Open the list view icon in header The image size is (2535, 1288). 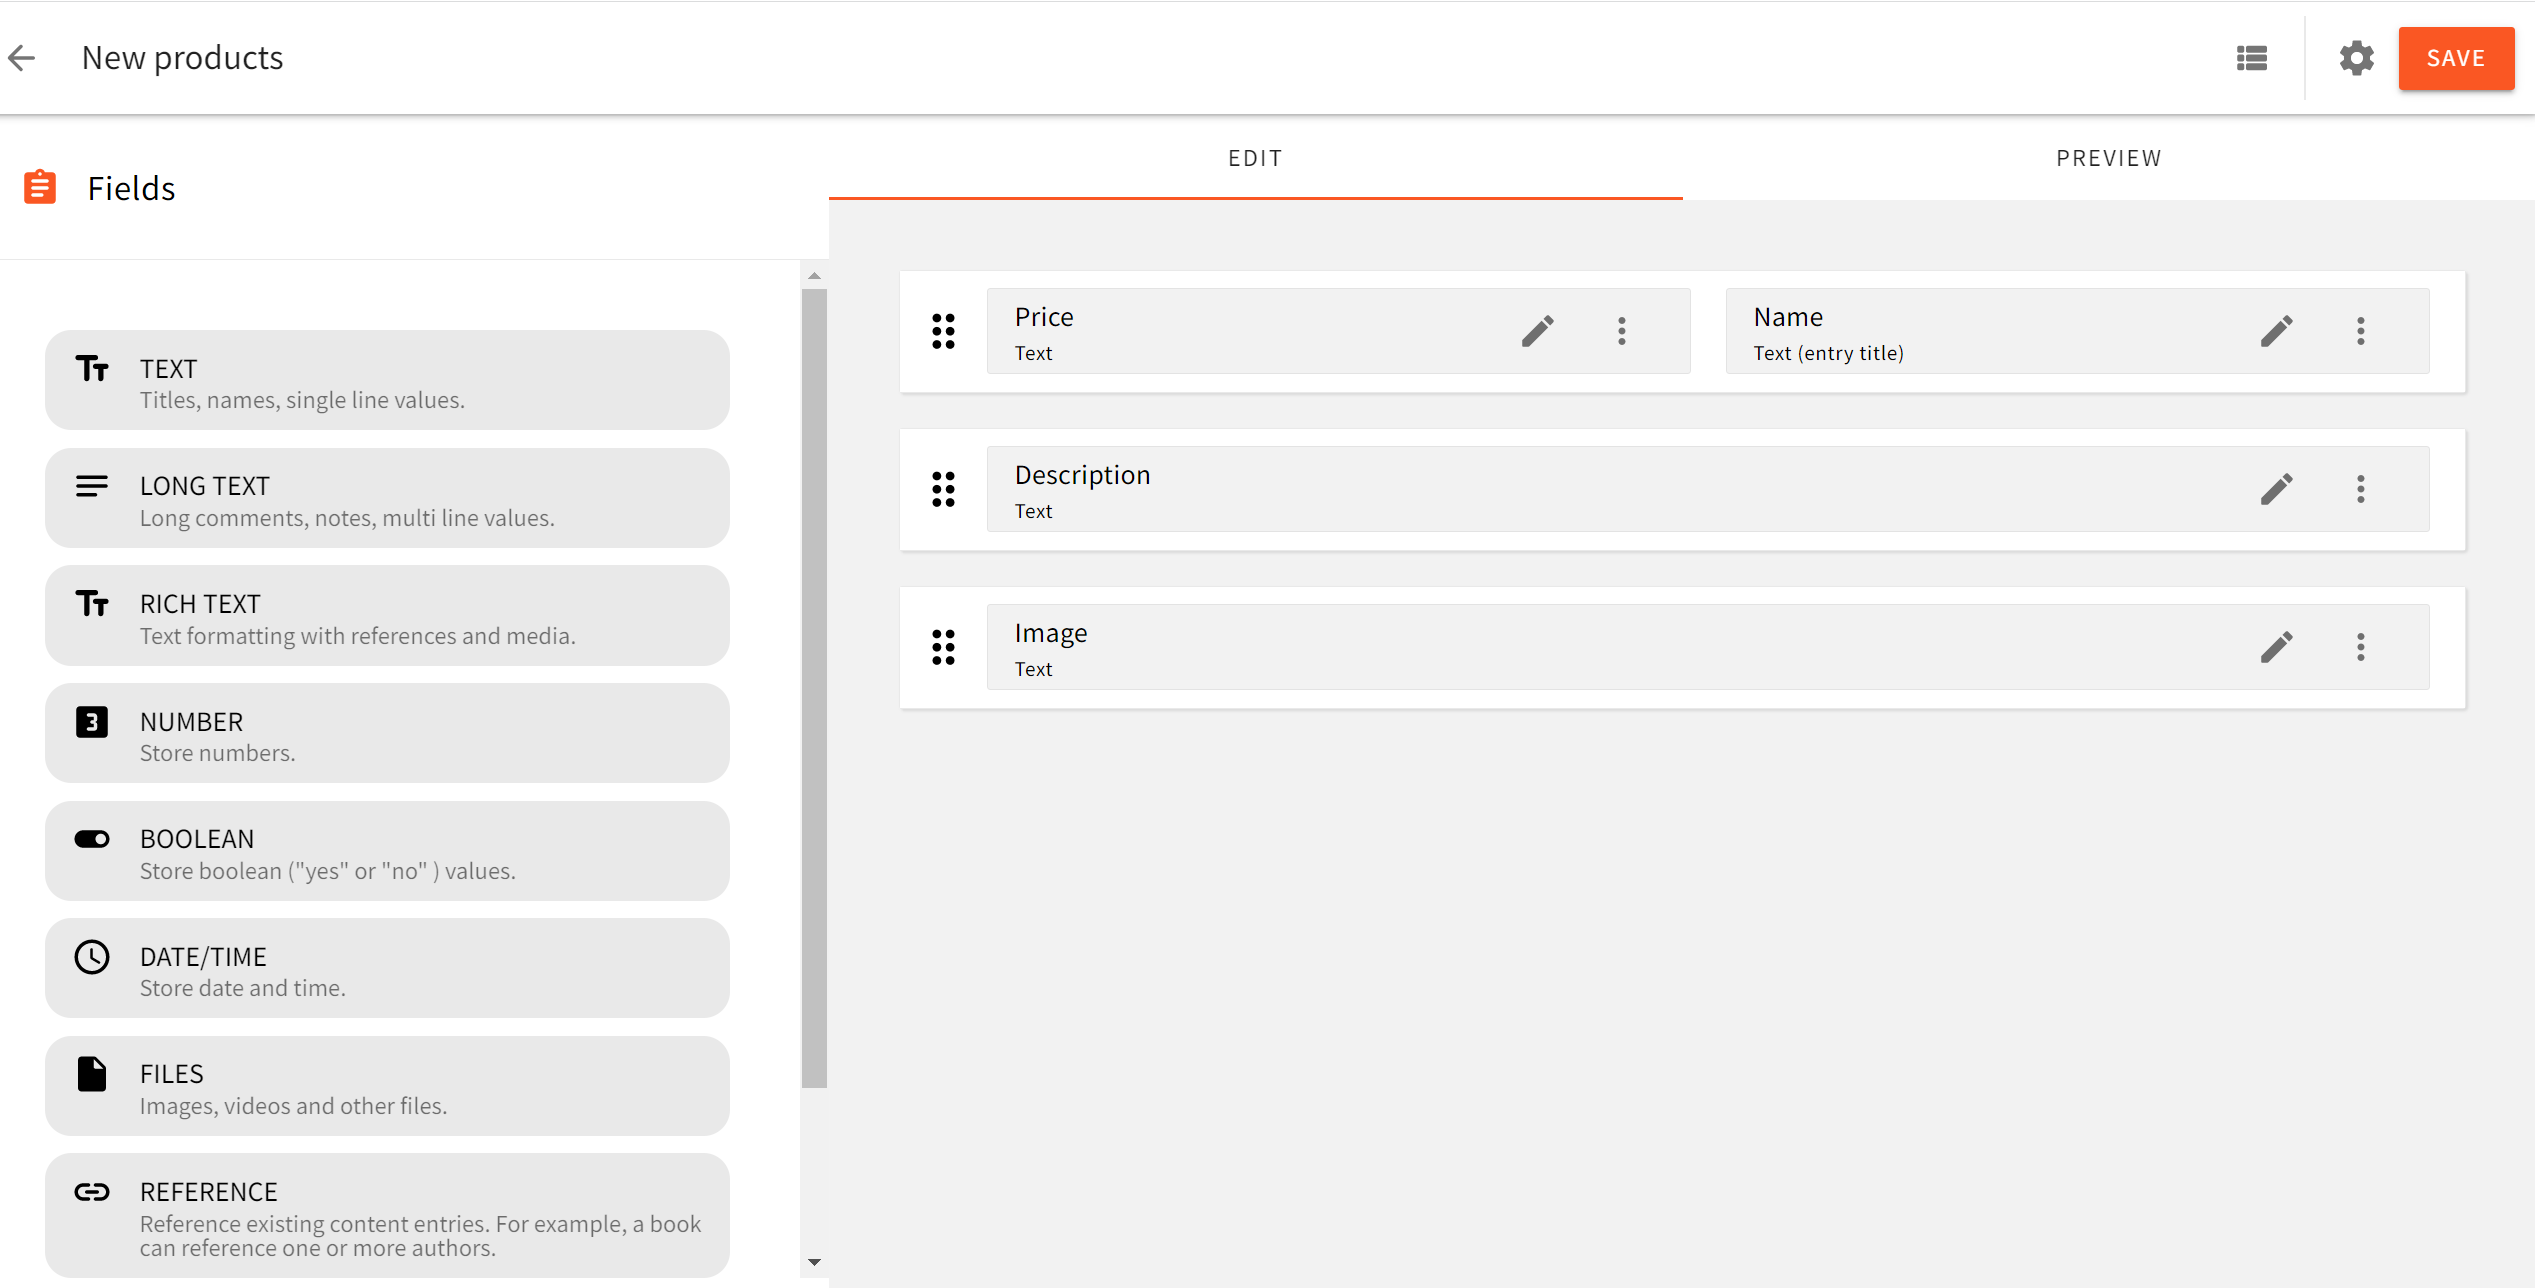pos(2252,58)
